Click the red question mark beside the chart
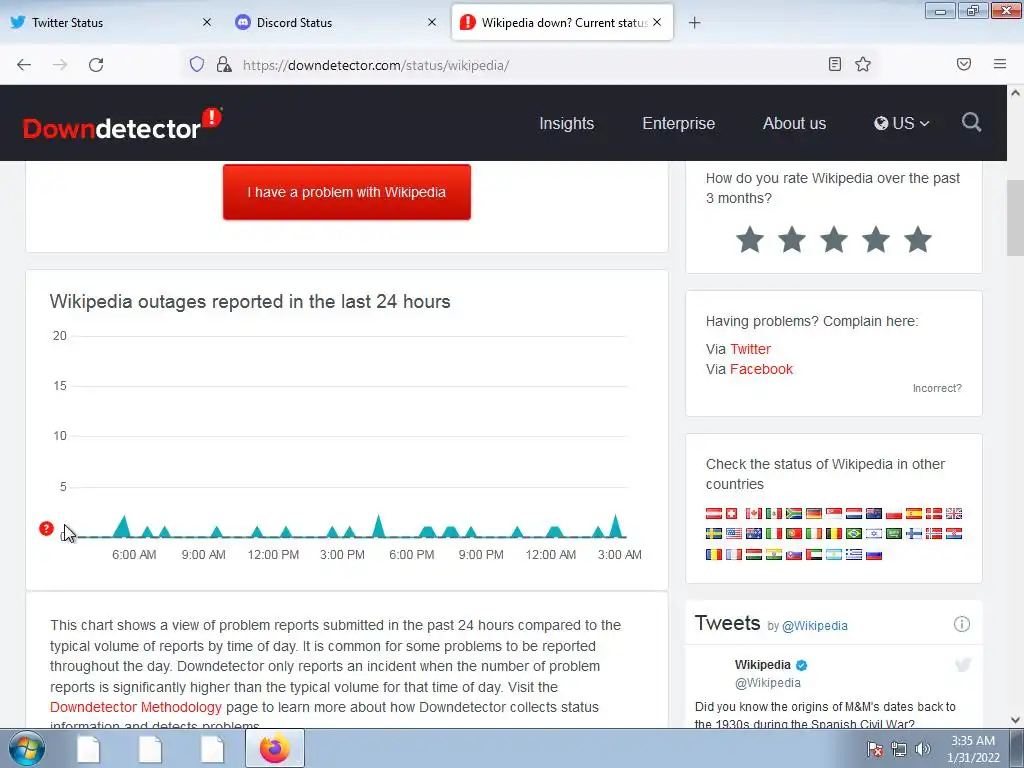1024x768 pixels. 46,528
